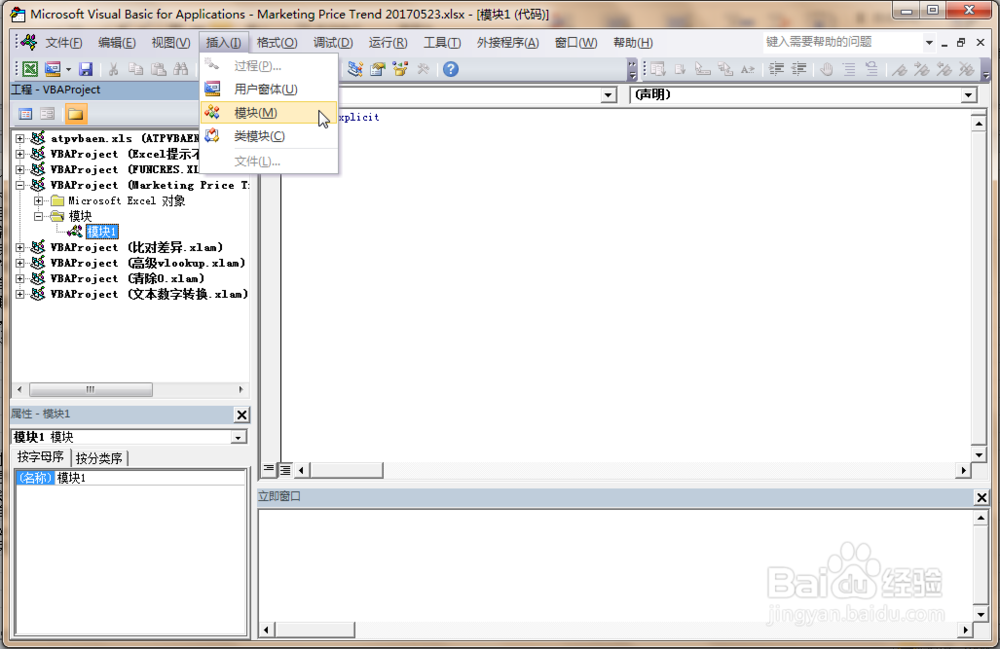
Task: Expand the VBAProject (高级vlookup.xlam) node
Action: [x=20, y=263]
